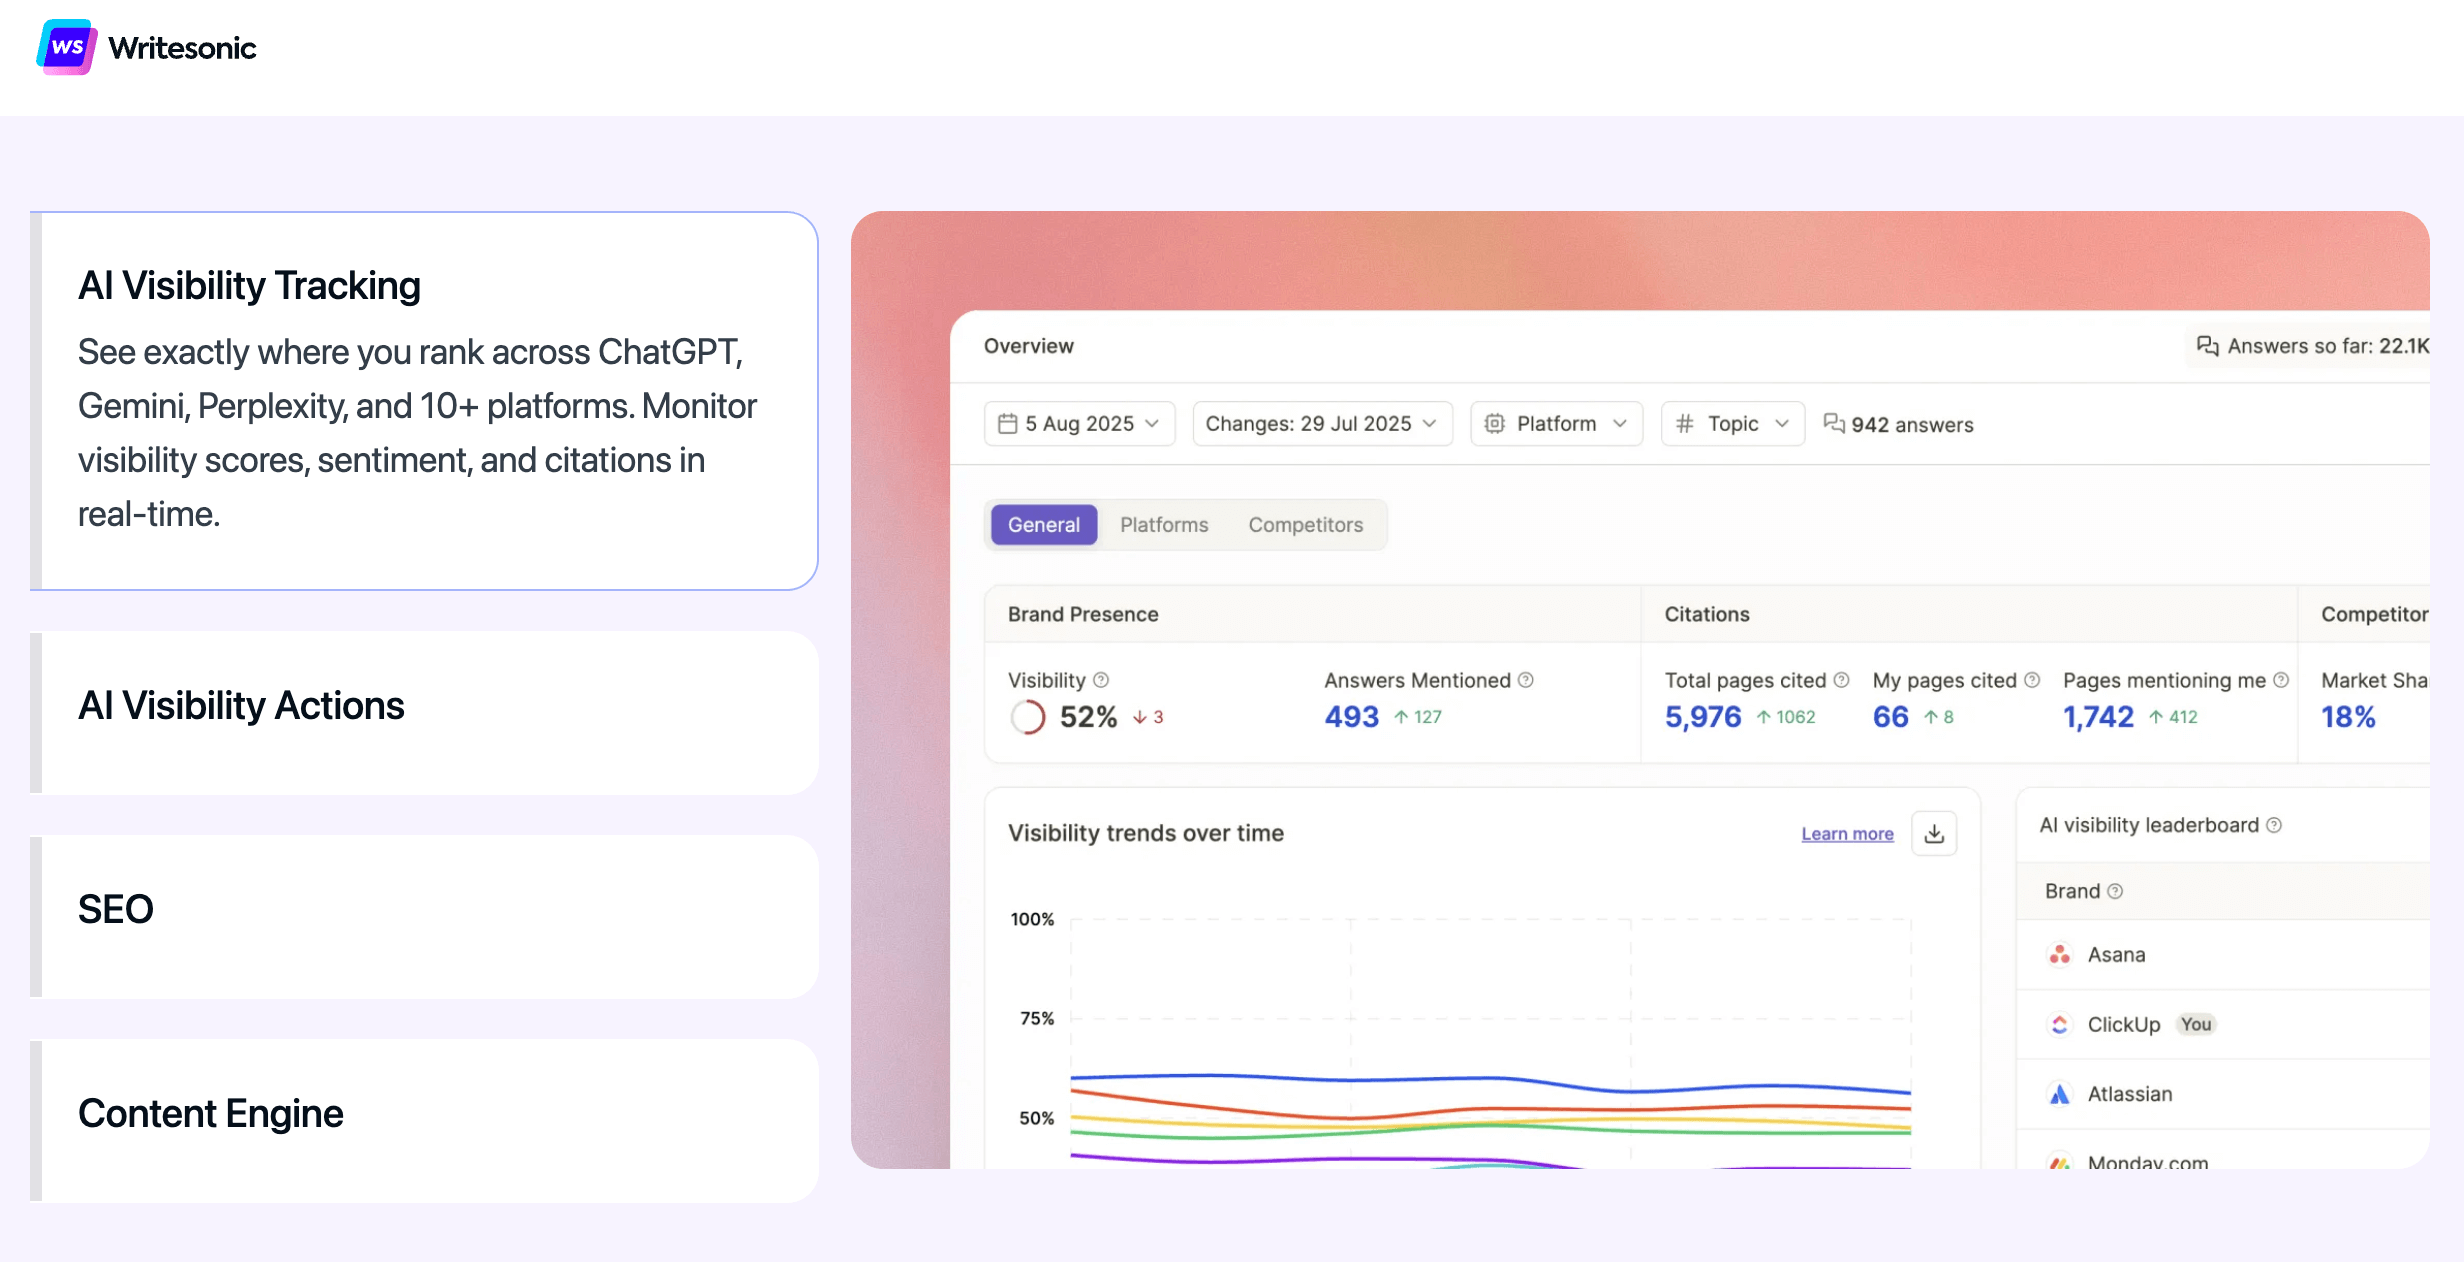This screenshot has width=2464, height=1262.
Task: Click the Answers Mentioned info icon
Action: (x=1526, y=680)
